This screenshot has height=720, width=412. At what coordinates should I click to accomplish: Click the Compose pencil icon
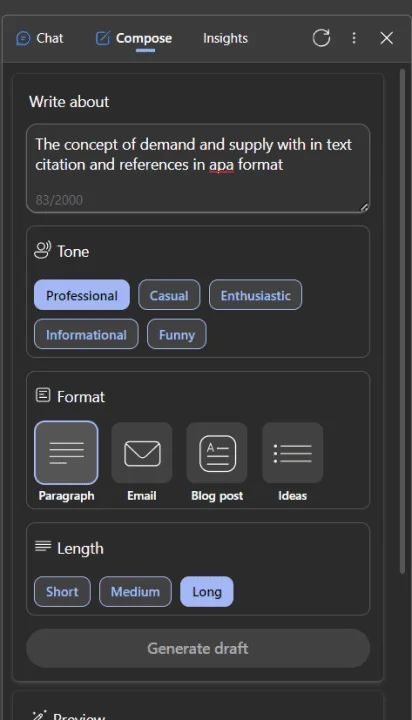pos(103,38)
